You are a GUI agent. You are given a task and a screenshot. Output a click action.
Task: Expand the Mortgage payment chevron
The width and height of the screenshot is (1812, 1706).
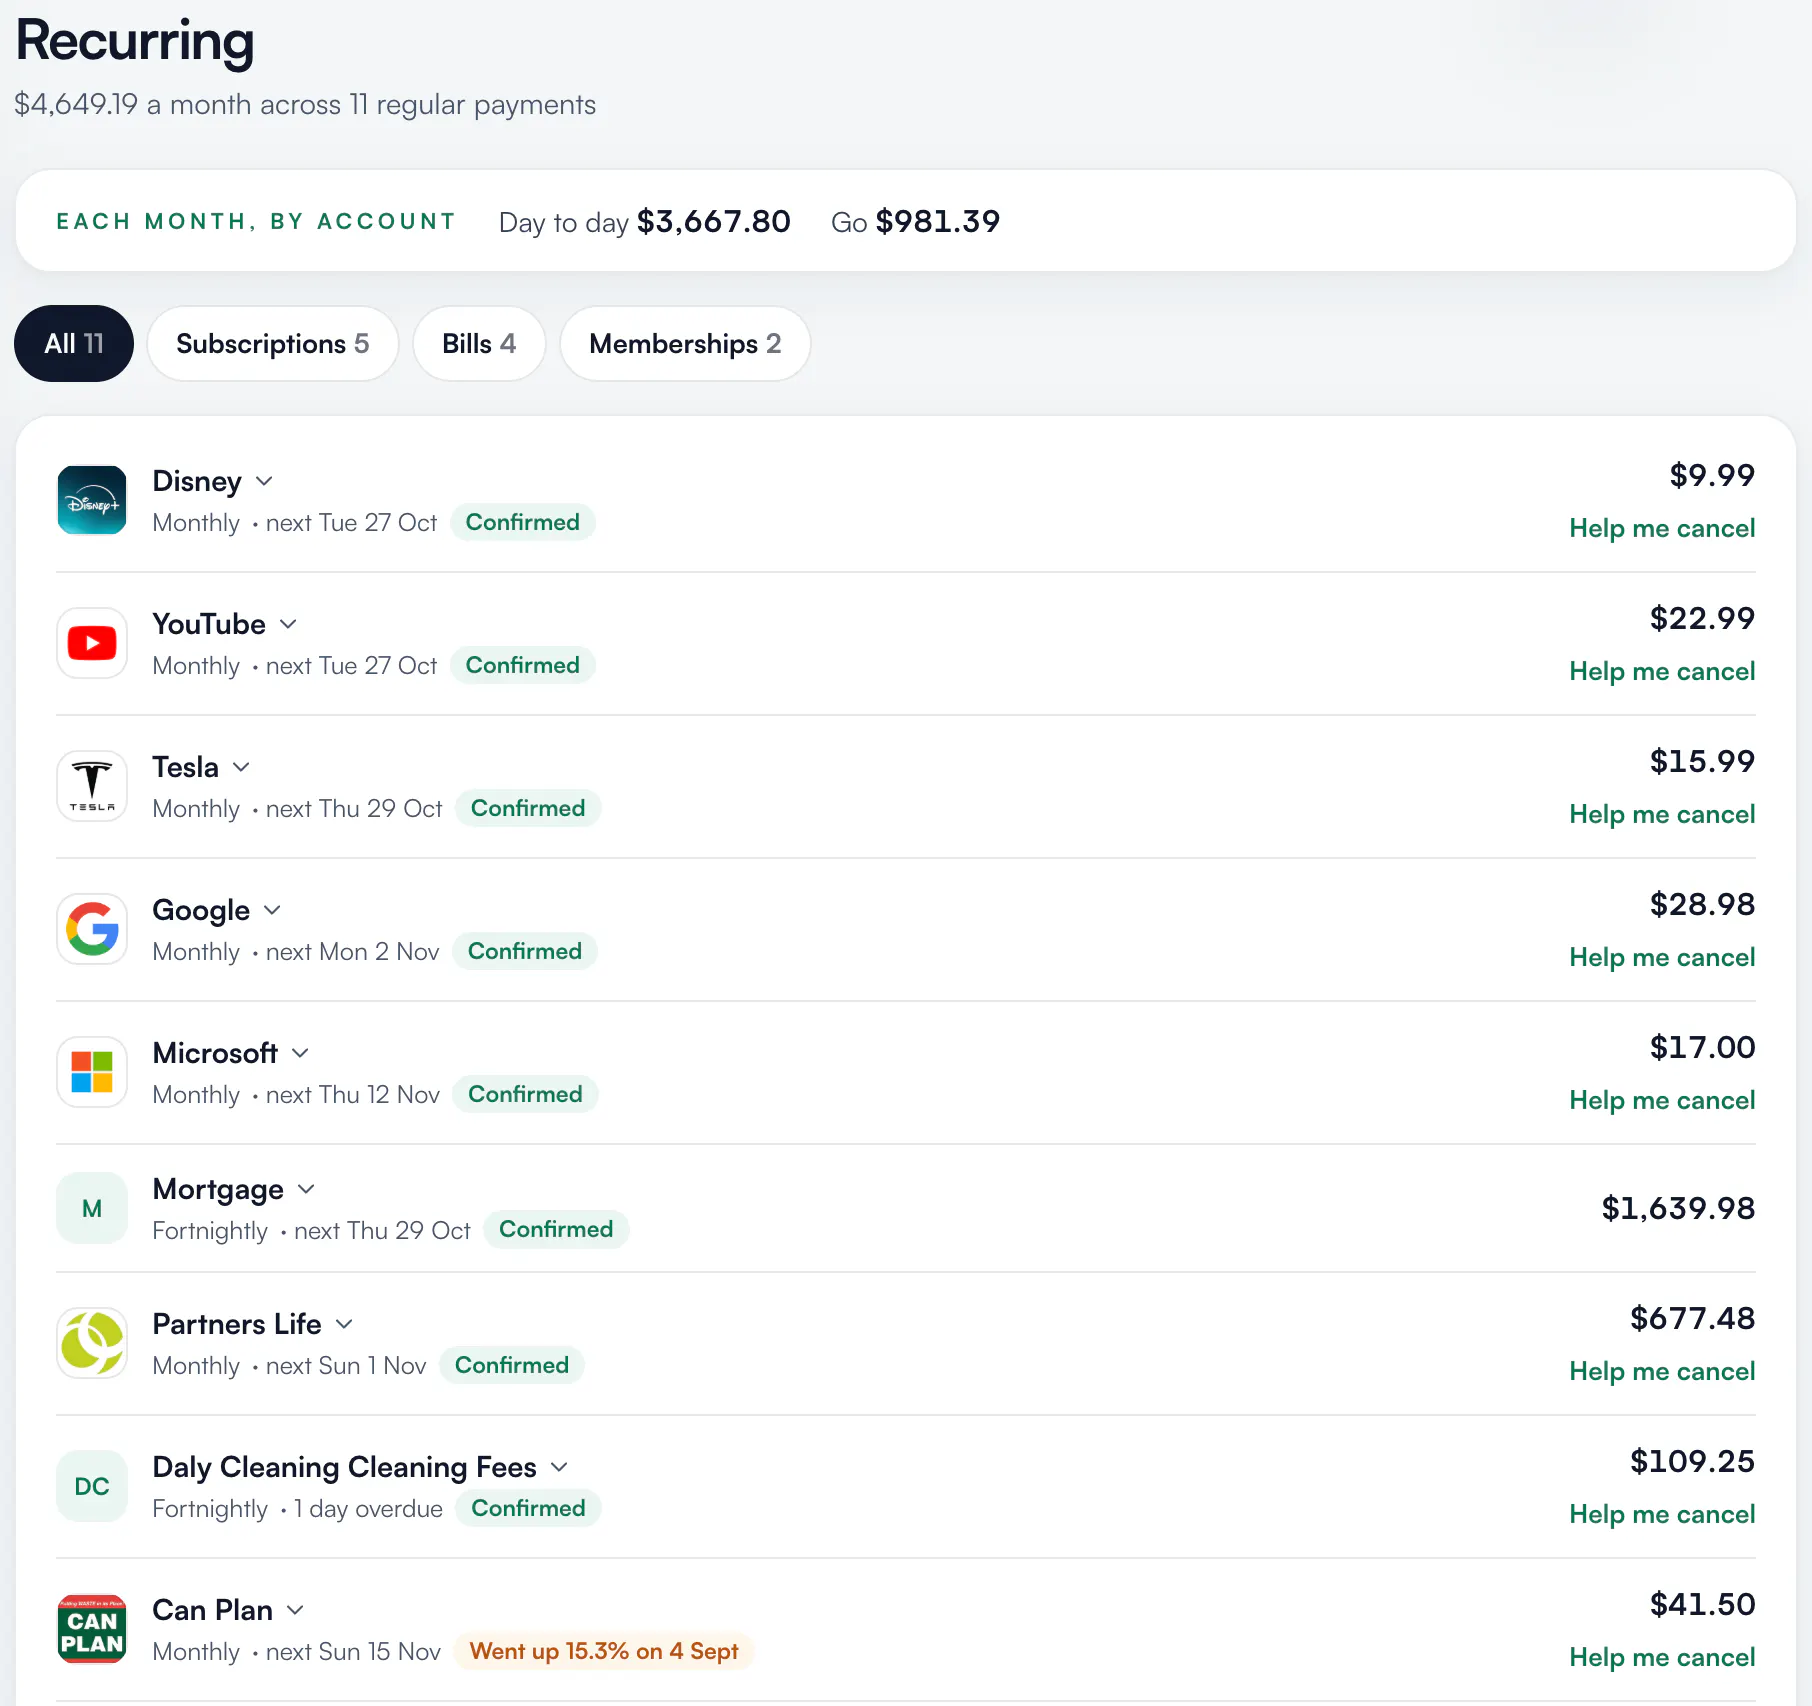[x=306, y=1189]
